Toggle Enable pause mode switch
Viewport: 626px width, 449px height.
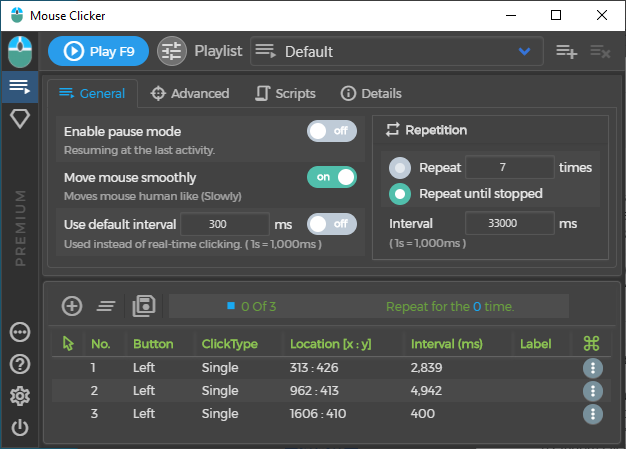click(x=331, y=131)
